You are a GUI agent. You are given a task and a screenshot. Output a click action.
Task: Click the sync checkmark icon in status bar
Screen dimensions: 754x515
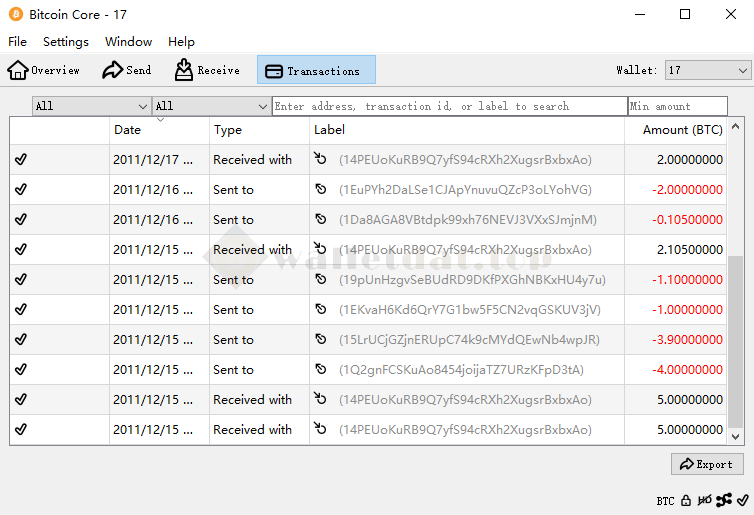point(742,500)
